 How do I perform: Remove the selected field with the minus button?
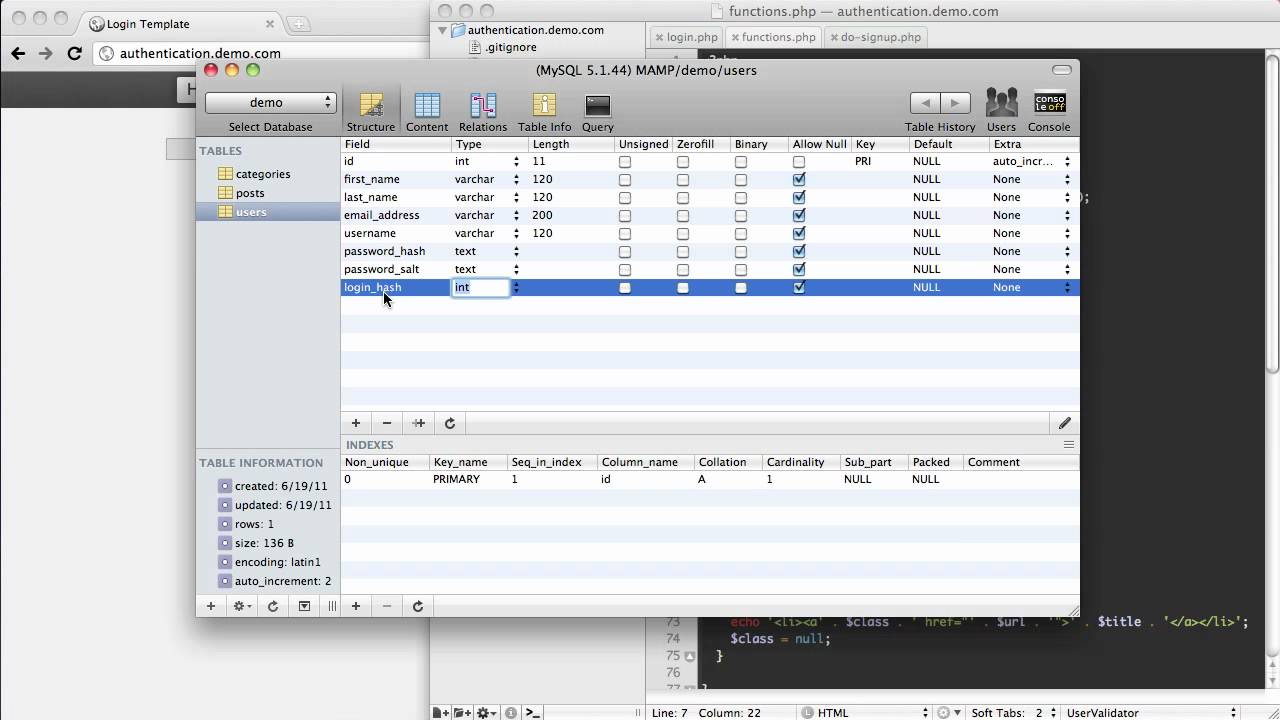tap(387, 423)
